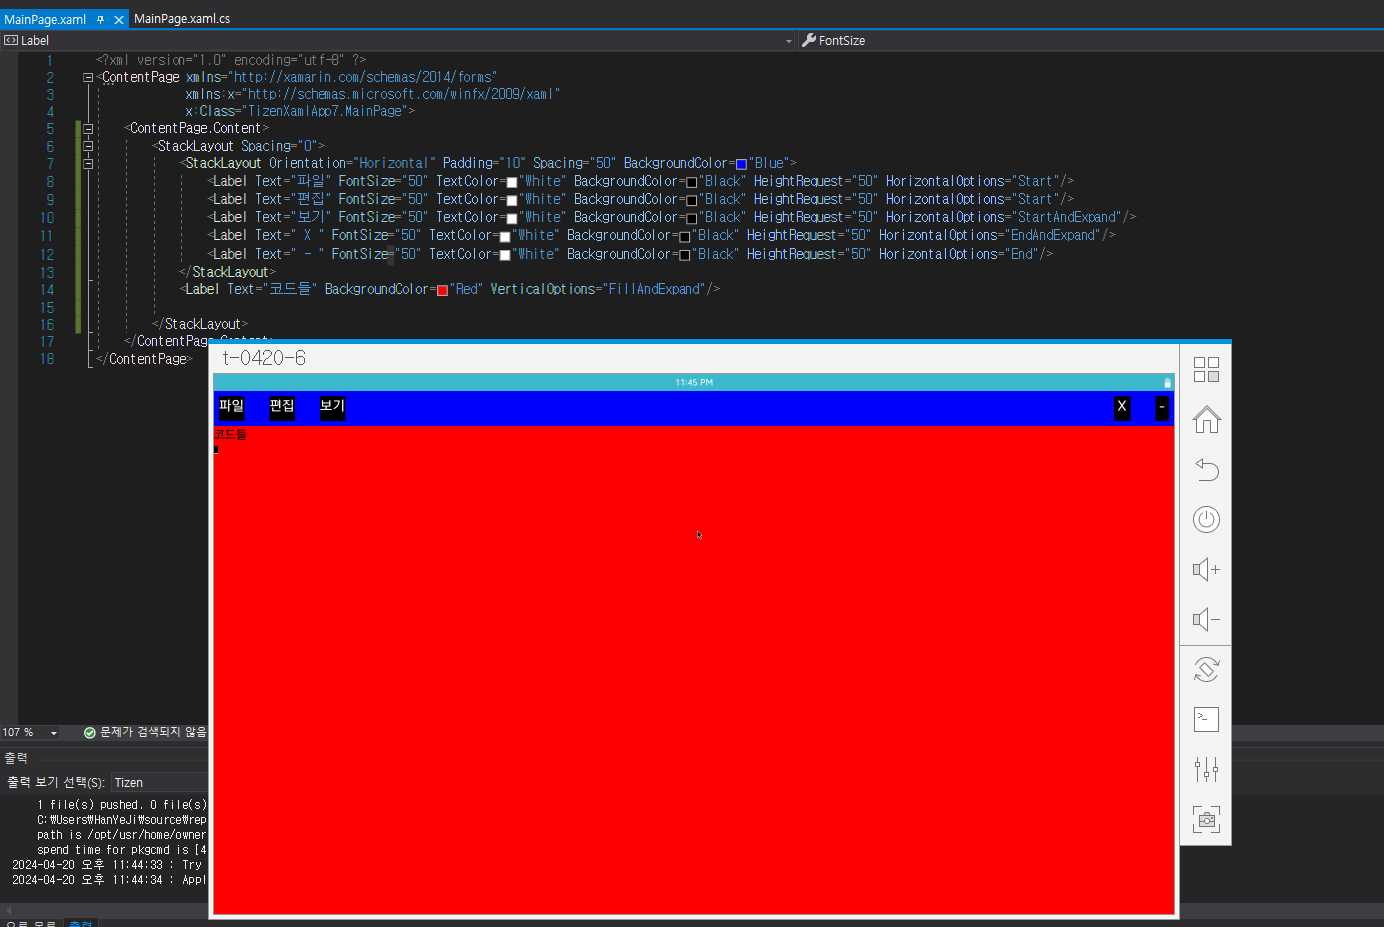Click no-issues-found status check icon
This screenshot has height=927, width=1384.
point(89,733)
